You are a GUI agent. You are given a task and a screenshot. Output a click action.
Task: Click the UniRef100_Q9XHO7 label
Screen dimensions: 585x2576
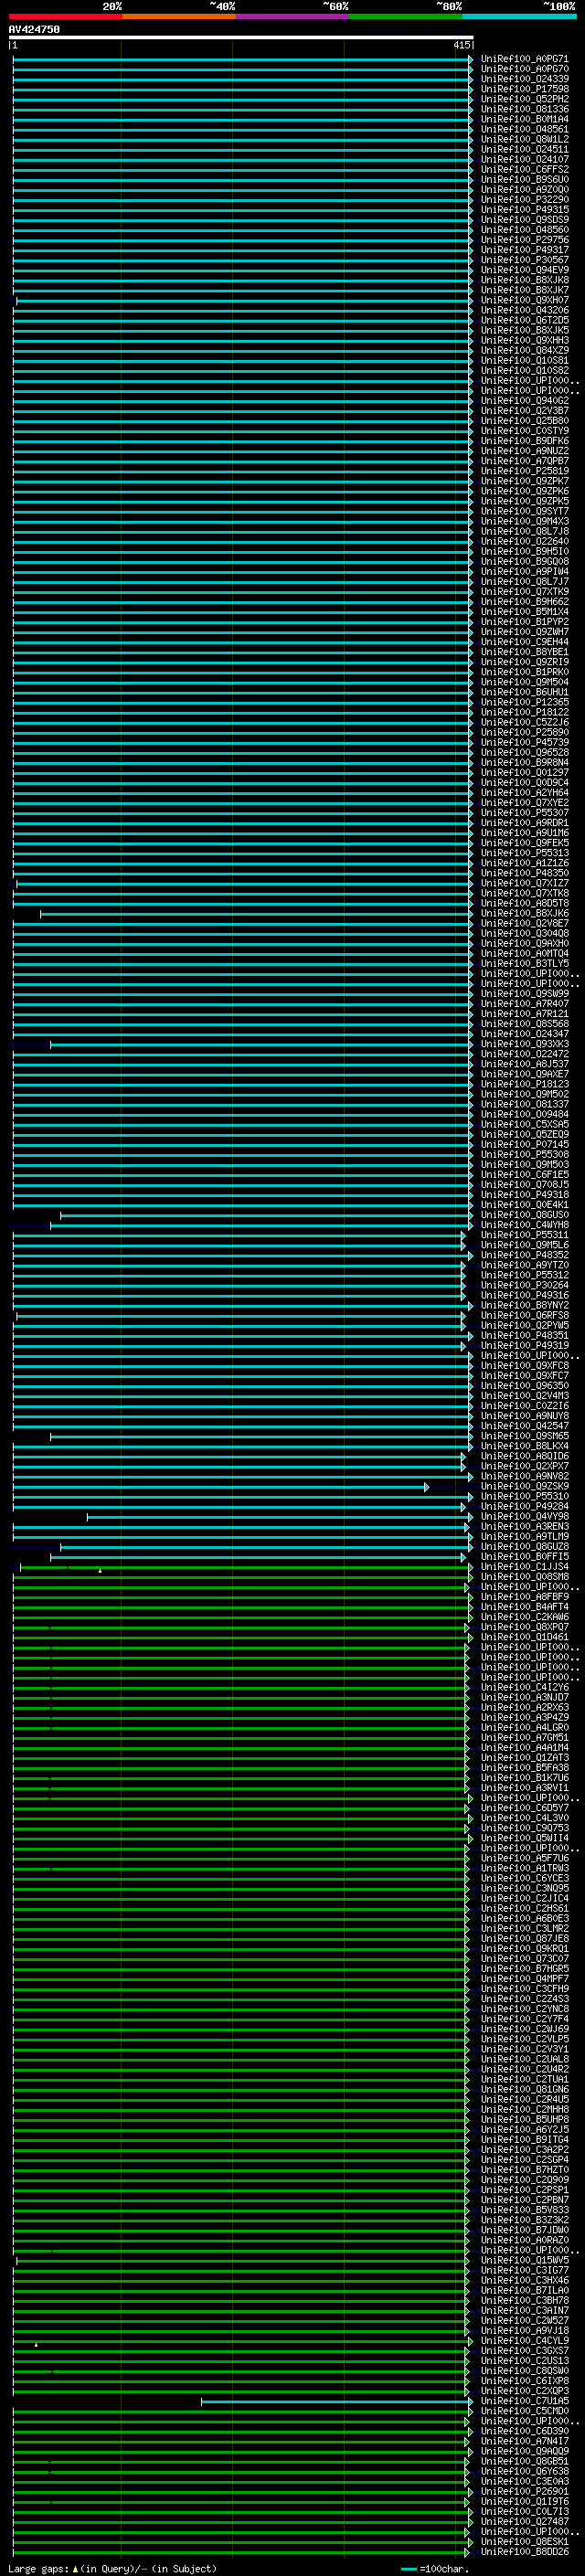(x=525, y=300)
